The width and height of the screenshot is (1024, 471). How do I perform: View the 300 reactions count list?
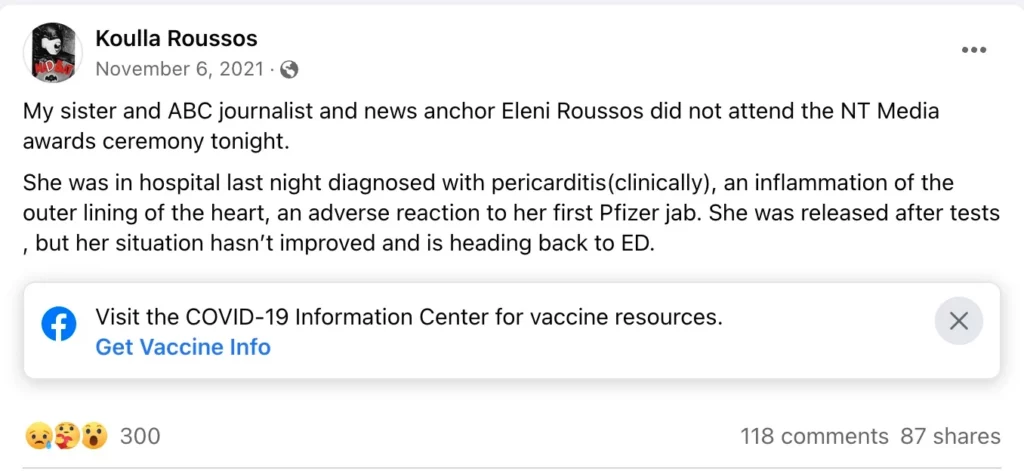click(x=140, y=436)
